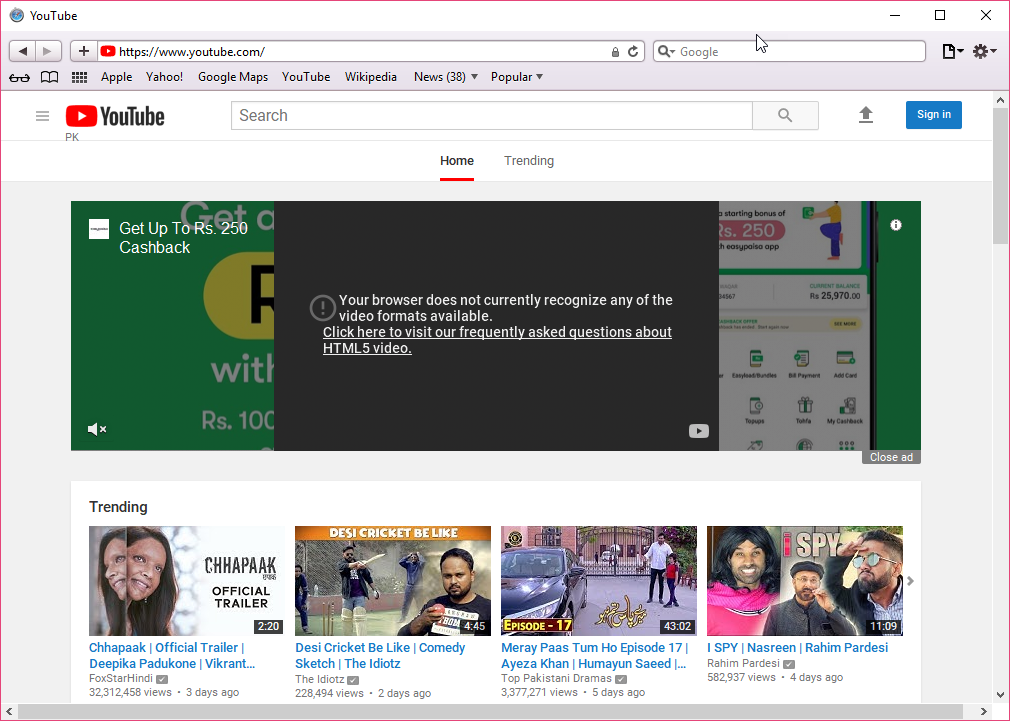Image resolution: width=1010 pixels, height=721 pixels.
Task: Open the YouTube hamburger guide menu
Action: pyautogui.click(x=42, y=116)
